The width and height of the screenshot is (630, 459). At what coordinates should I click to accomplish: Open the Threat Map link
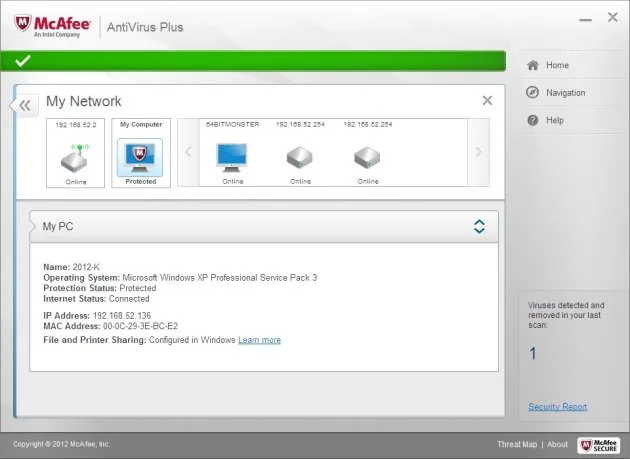click(517, 444)
